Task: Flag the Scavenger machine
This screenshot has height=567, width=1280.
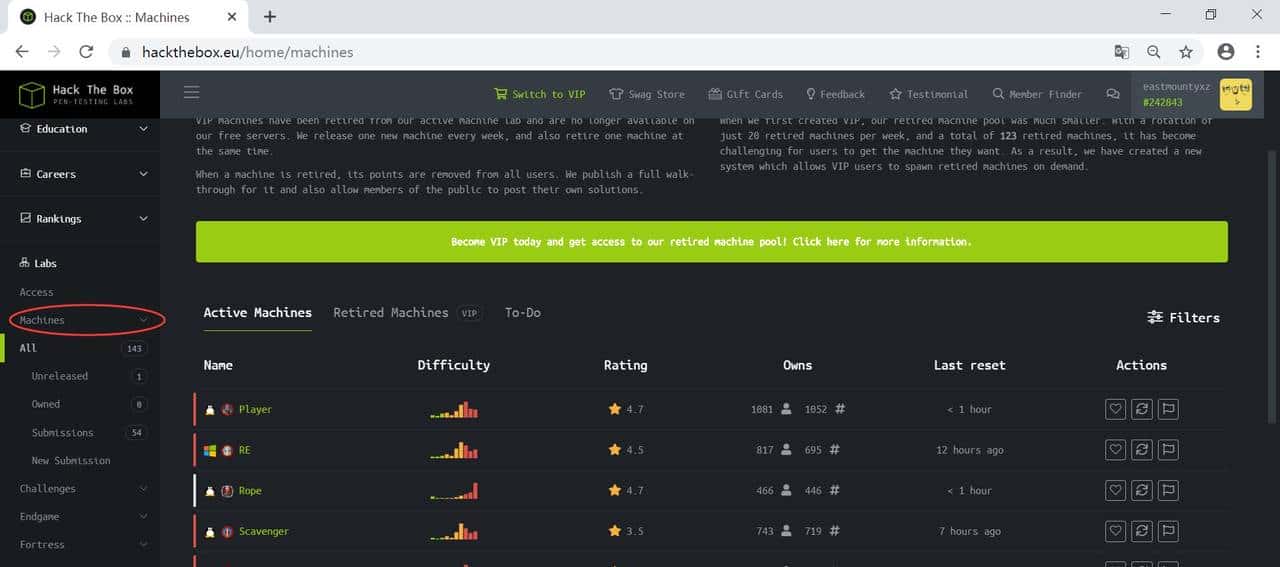Action: click(x=1168, y=531)
